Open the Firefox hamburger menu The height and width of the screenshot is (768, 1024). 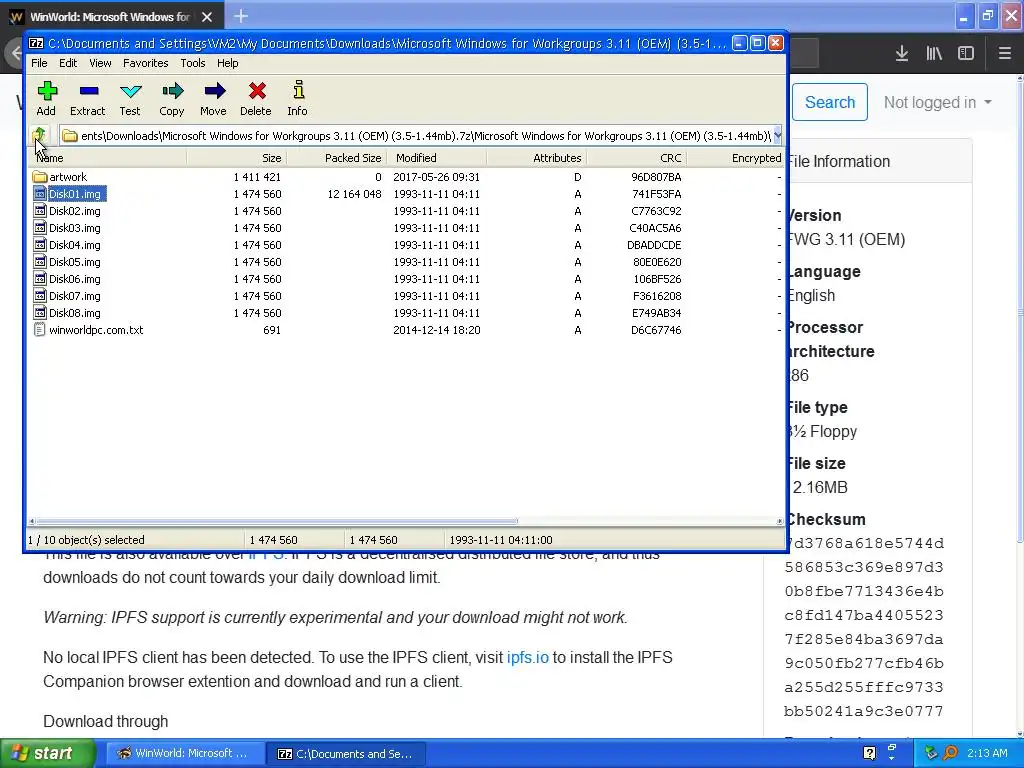(x=1005, y=53)
